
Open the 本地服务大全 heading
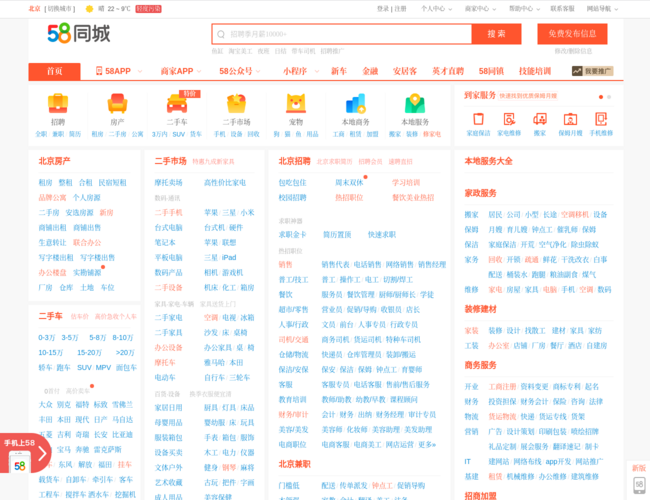tap(488, 161)
